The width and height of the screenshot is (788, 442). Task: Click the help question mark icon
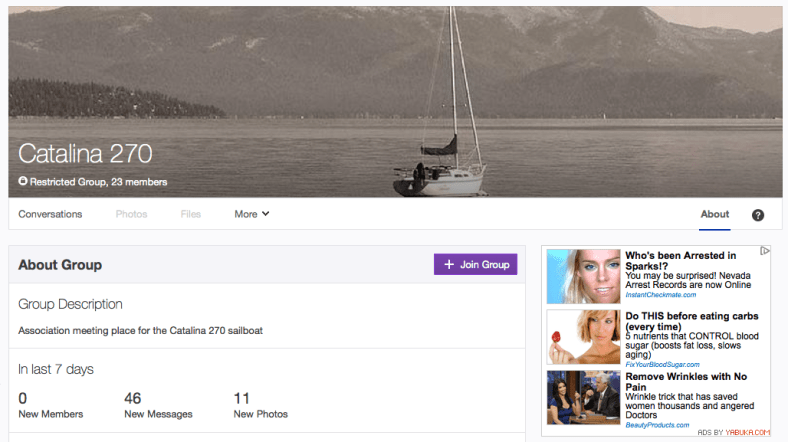pyautogui.click(x=758, y=215)
